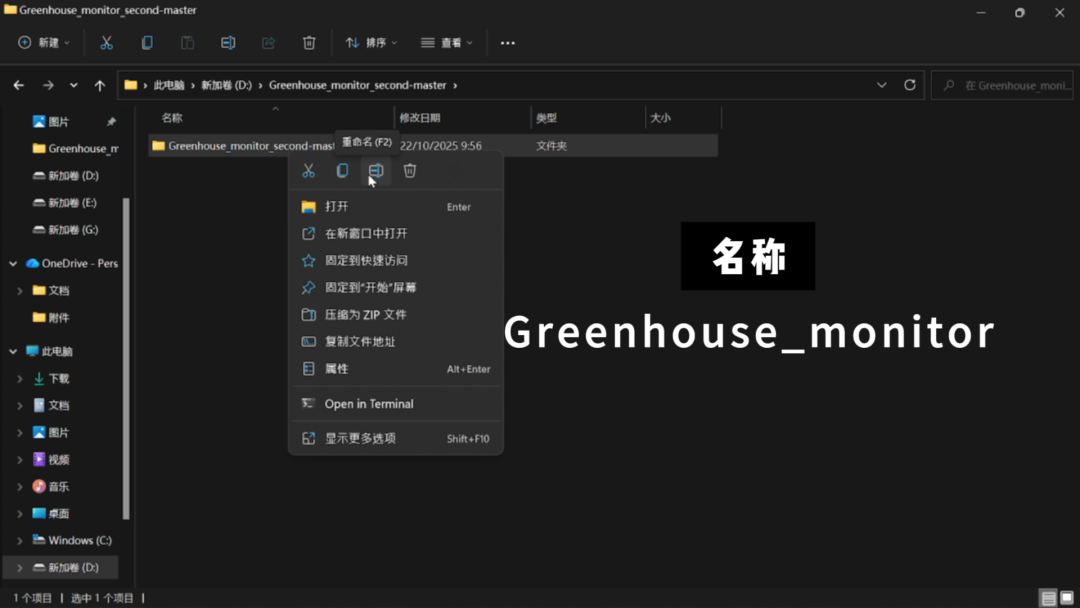Switch to details view in status bar
This screenshot has height=608, width=1080.
(1048, 598)
